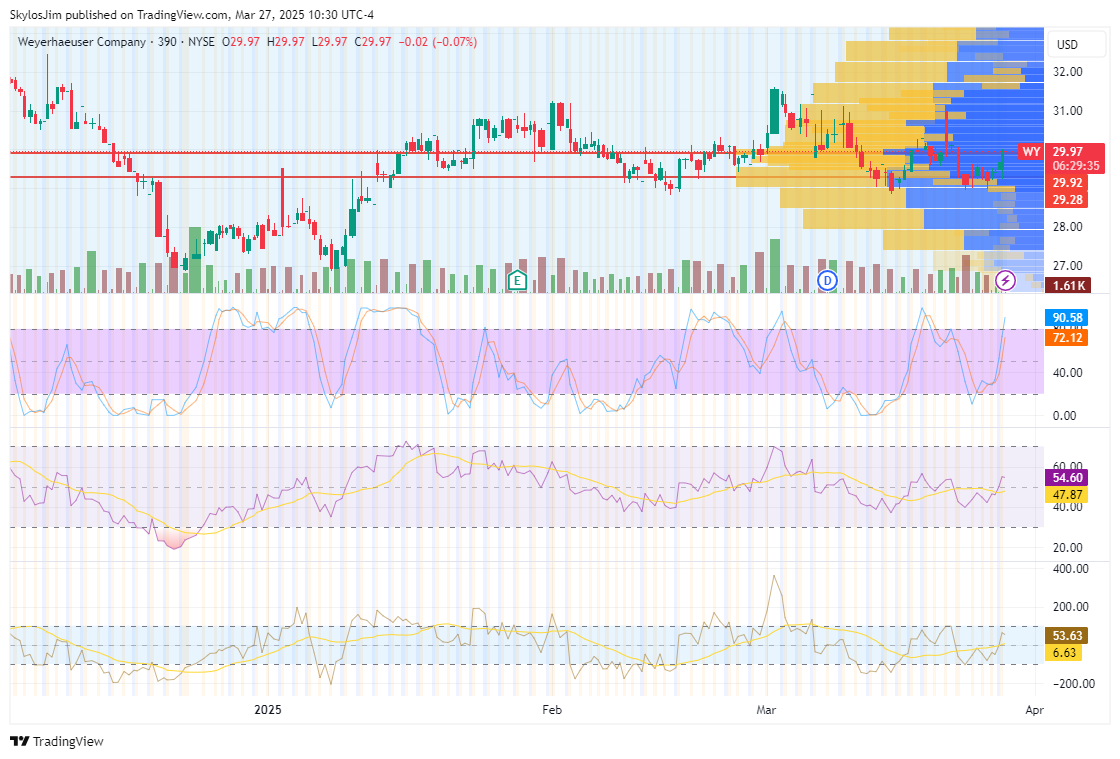Click the C29.97 close value
1120x759 pixels.
point(373,42)
